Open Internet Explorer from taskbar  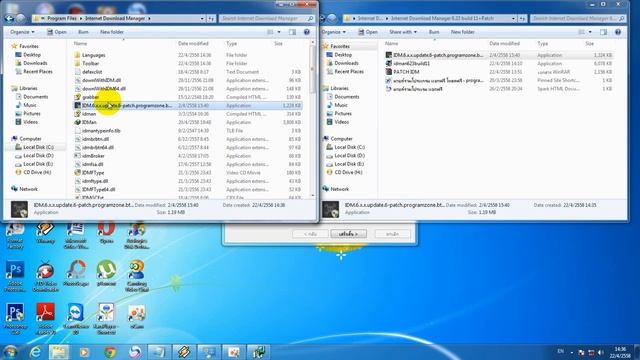pyautogui.click(x=36, y=352)
